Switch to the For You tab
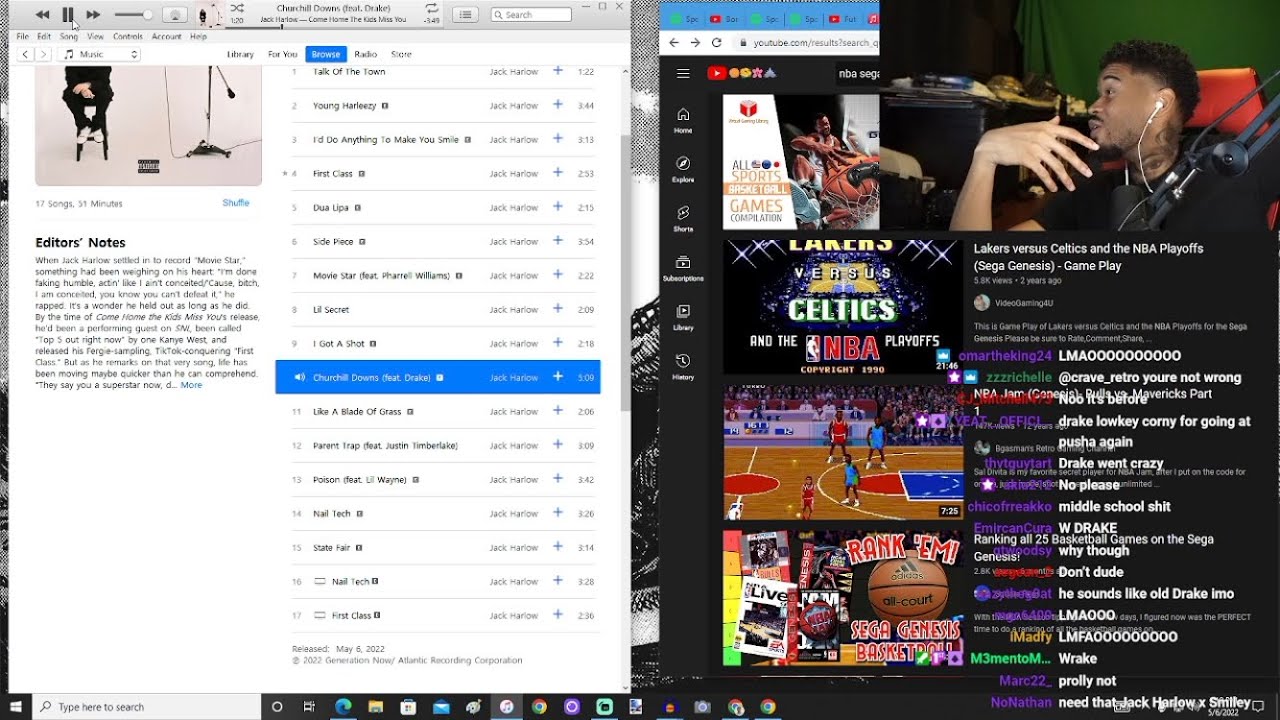This screenshot has width=1280, height=720. tap(283, 54)
